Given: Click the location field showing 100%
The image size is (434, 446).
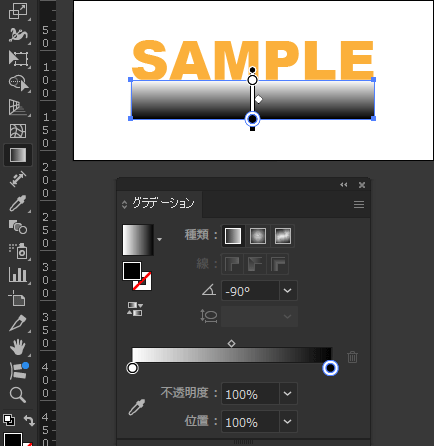Looking at the screenshot, I should (x=250, y=422).
